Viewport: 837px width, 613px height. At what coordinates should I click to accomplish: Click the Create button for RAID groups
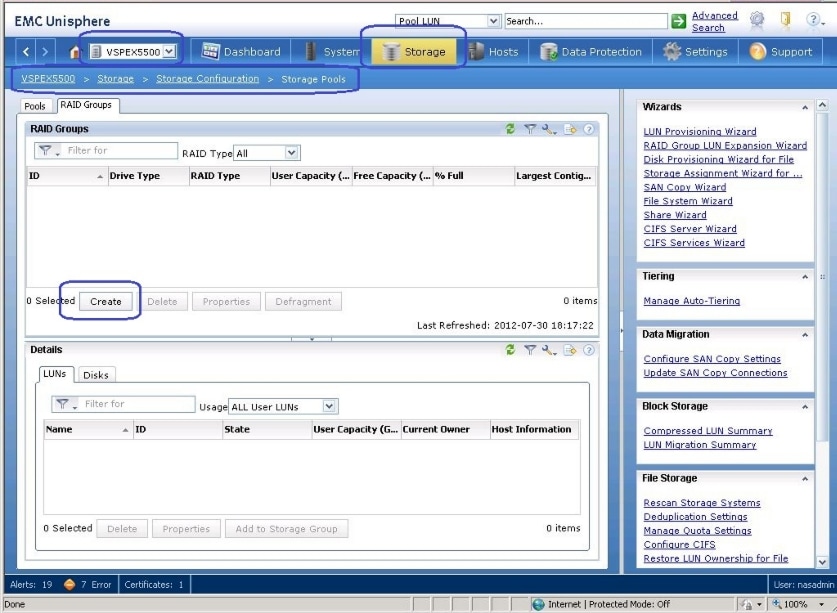tap(105, 301)
